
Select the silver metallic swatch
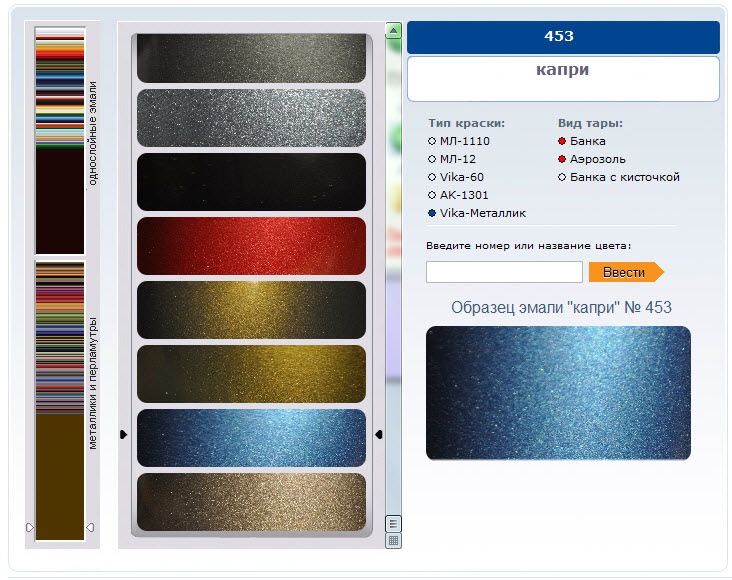251,118
